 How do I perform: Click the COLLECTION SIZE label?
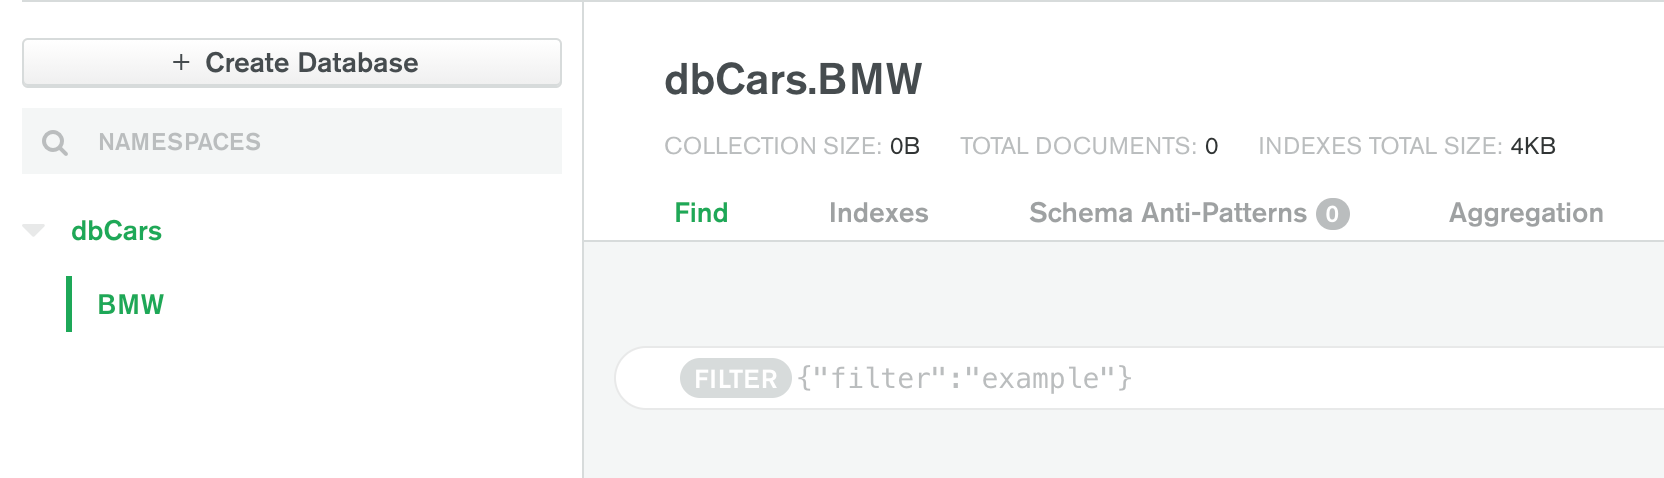pos(772,146)
